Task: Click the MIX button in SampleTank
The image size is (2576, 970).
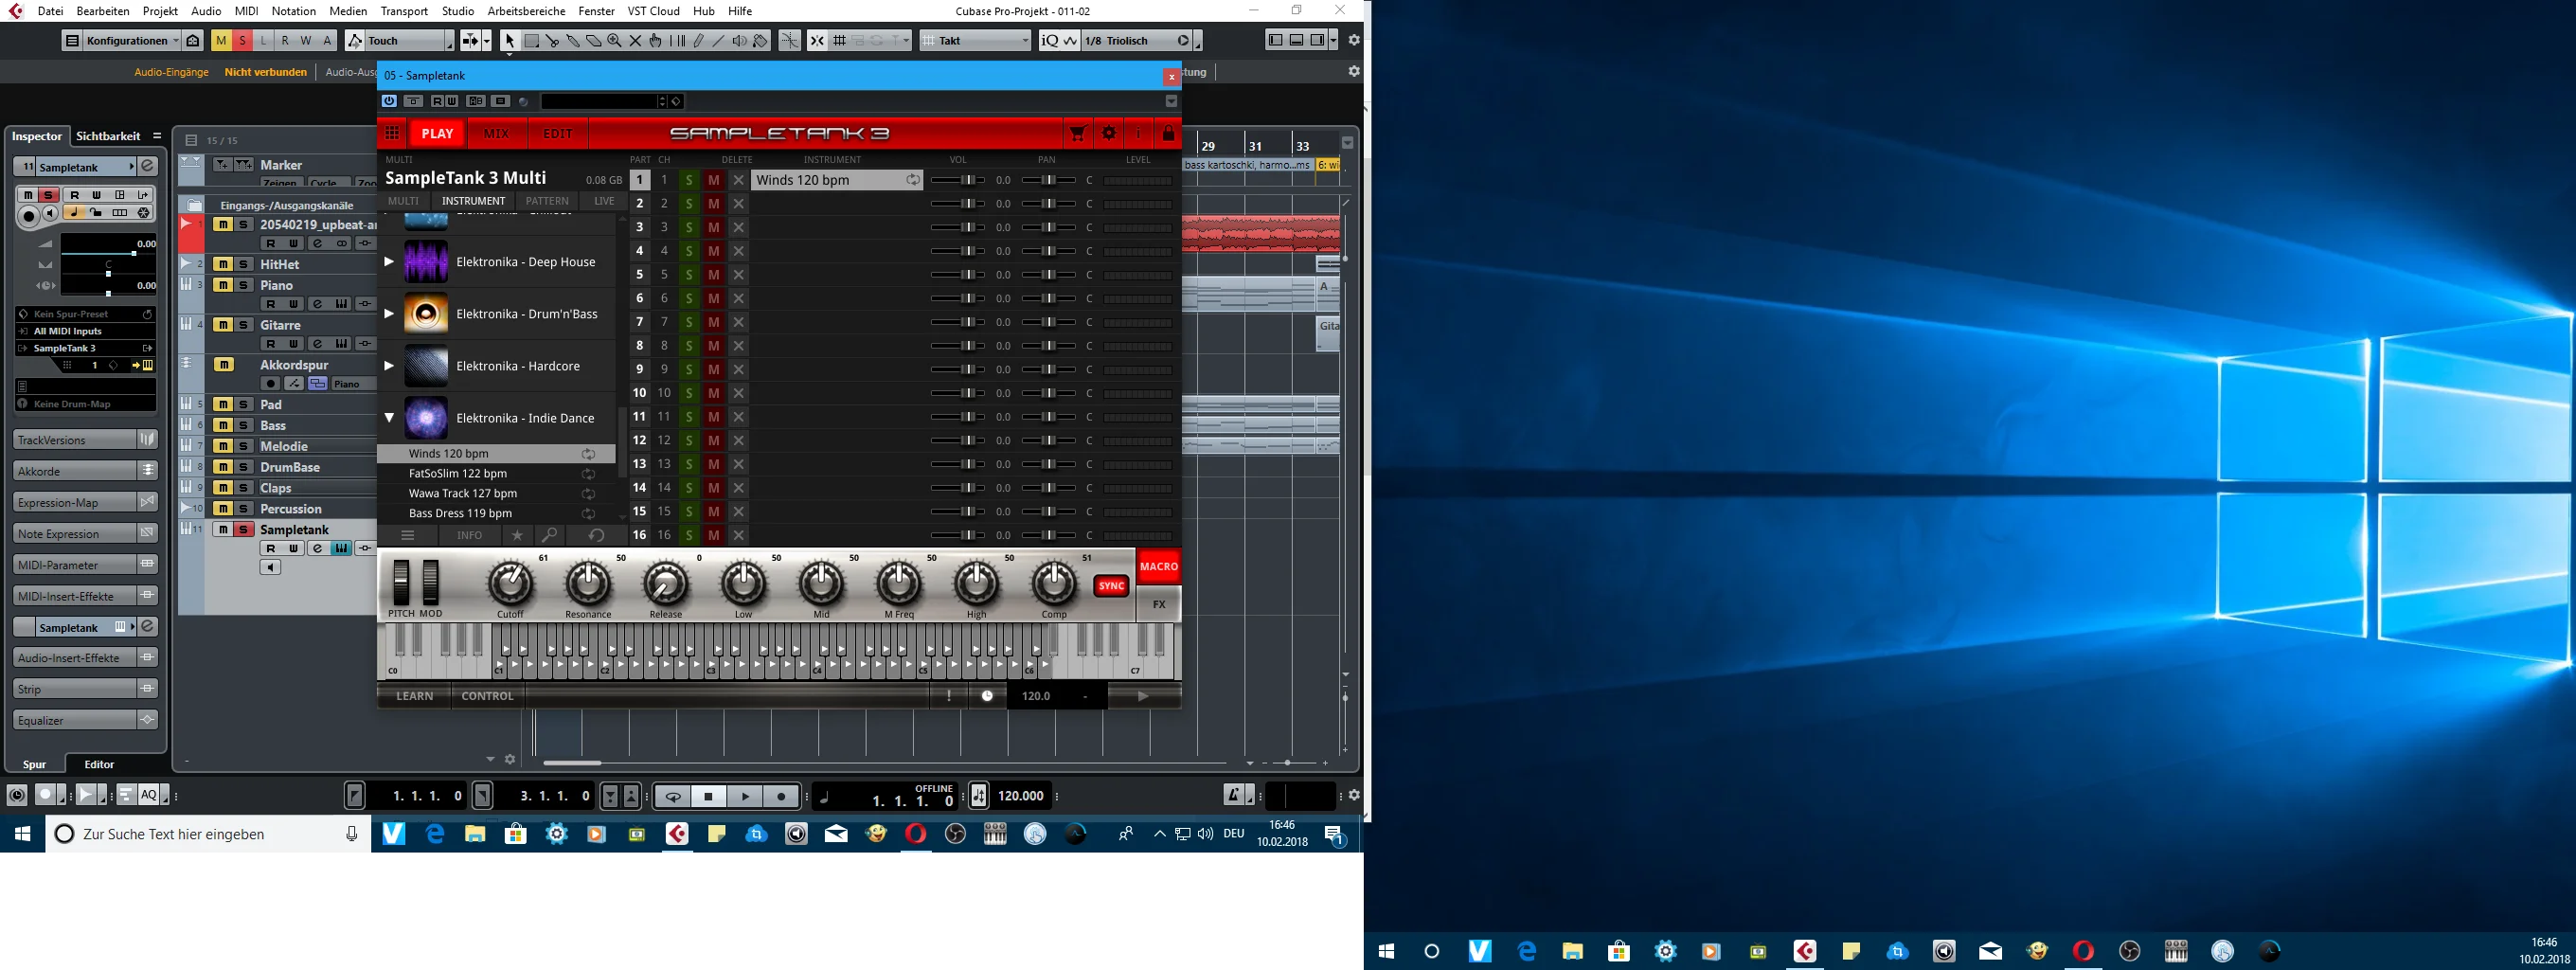Action: click(497, 133)
